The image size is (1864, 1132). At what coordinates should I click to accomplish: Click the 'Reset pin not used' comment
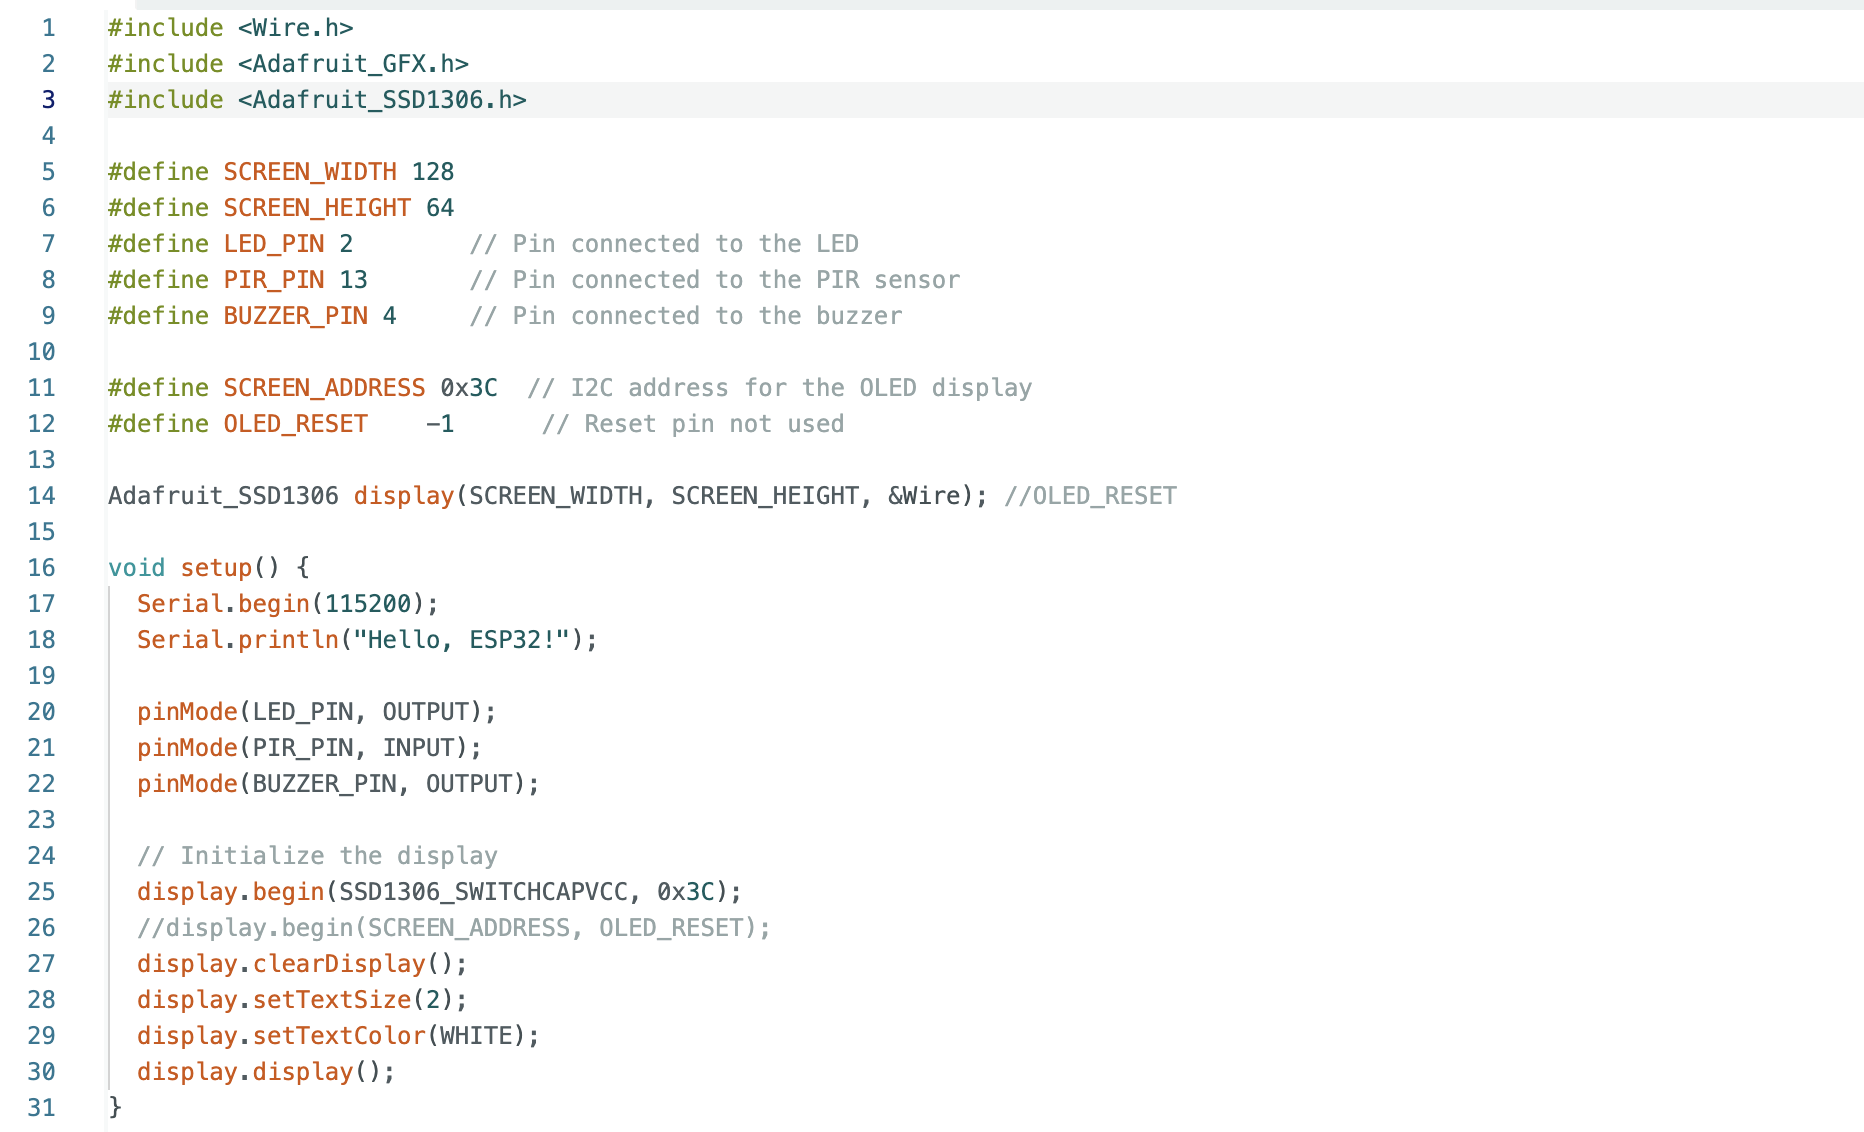click(693, 424)
